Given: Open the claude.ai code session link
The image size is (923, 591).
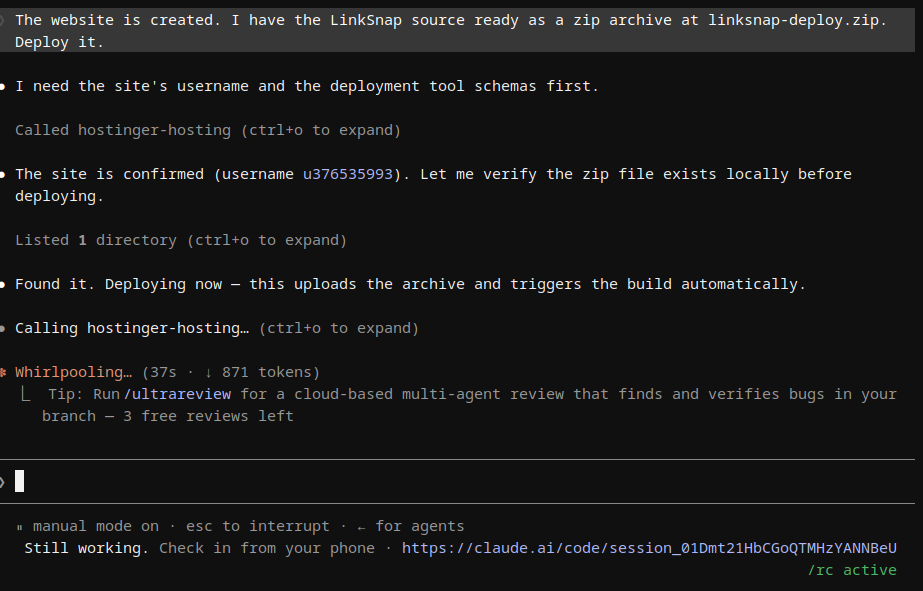Looking at the screenshot, I should pyautogui.click(x=649, y=548).
